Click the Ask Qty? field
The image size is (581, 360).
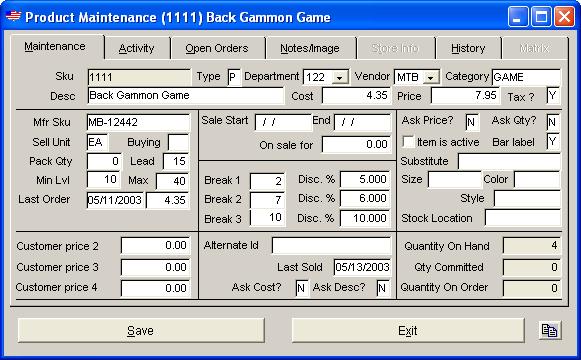click(x=553, y=122)
